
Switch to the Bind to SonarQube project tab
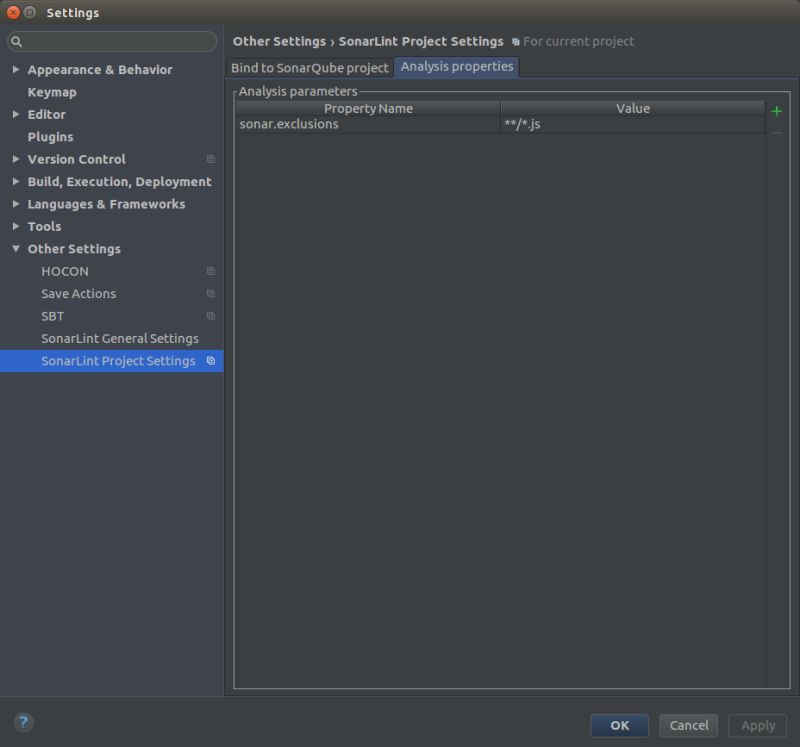(x=312, y=67)
